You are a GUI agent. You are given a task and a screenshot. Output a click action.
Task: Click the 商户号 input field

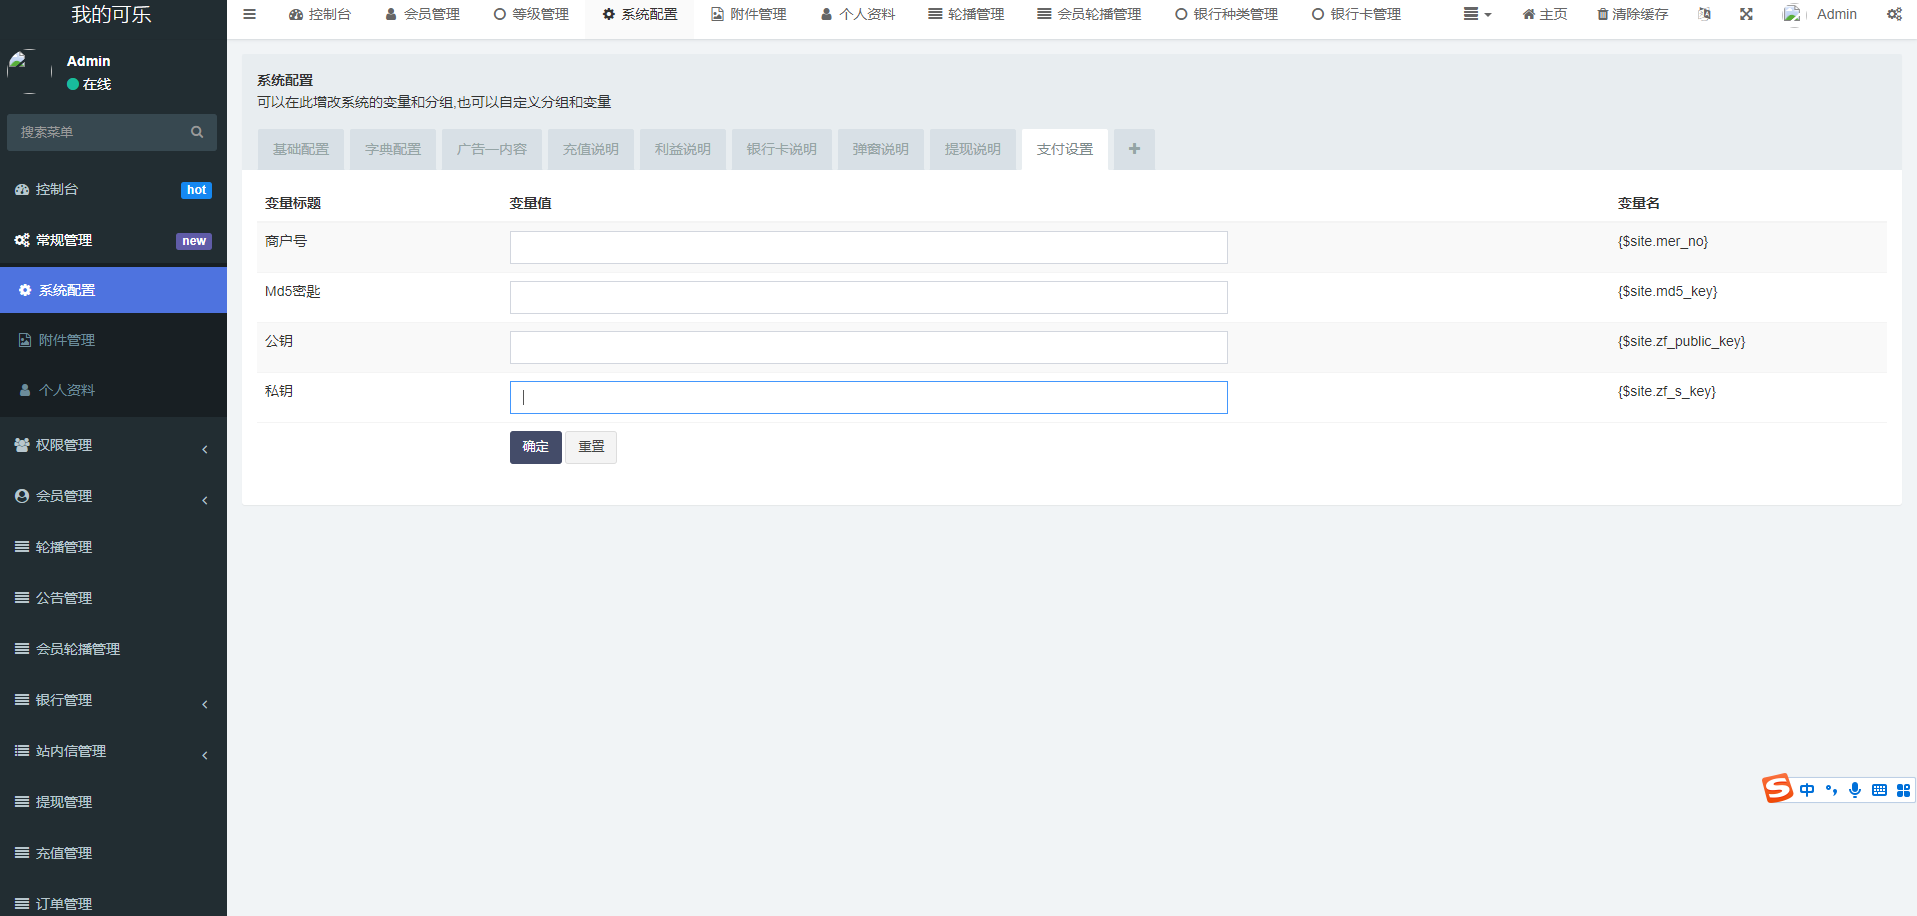(868, 248)
